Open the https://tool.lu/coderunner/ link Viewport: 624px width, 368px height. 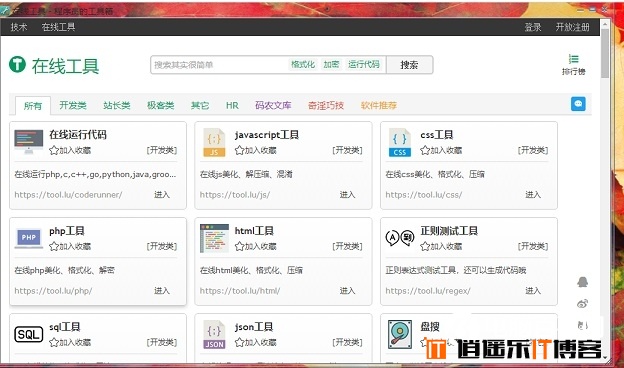click(68, 195)
